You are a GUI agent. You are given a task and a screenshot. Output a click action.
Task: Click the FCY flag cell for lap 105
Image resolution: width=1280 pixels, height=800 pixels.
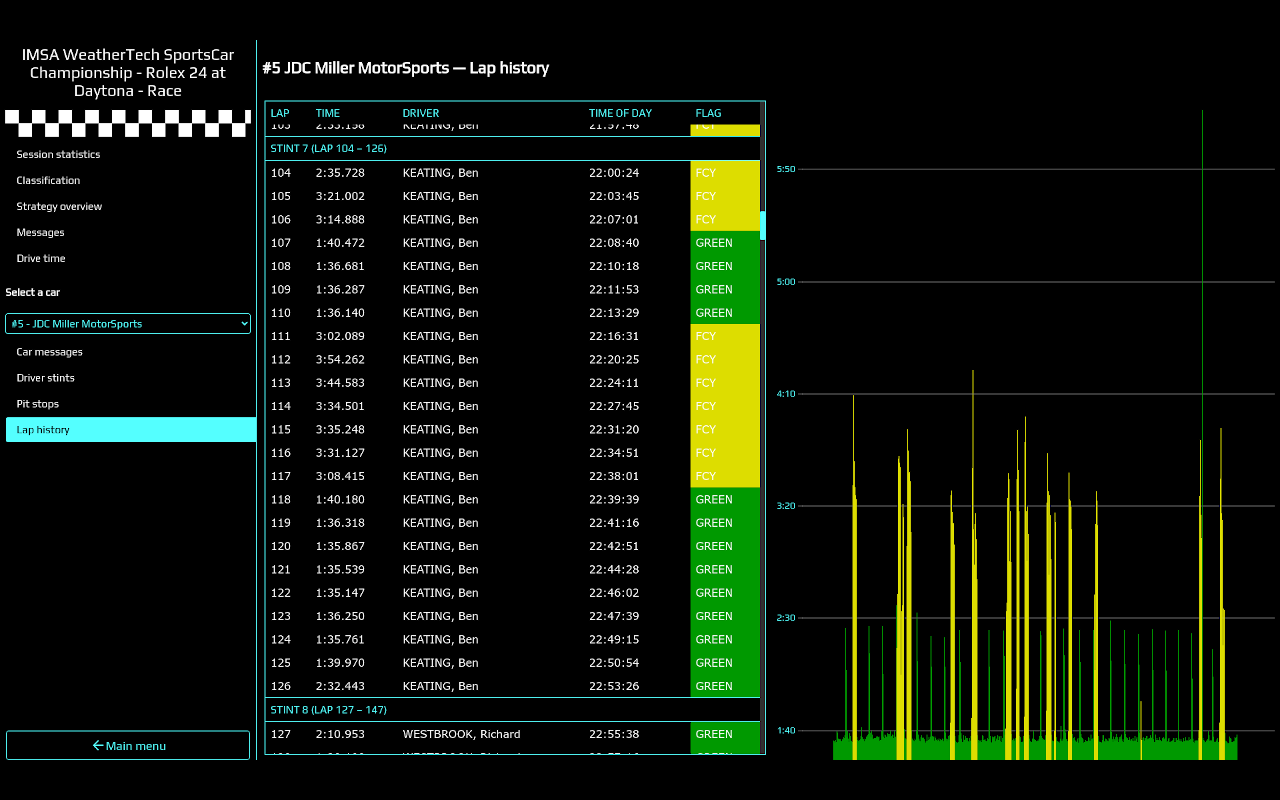[725, 196]
